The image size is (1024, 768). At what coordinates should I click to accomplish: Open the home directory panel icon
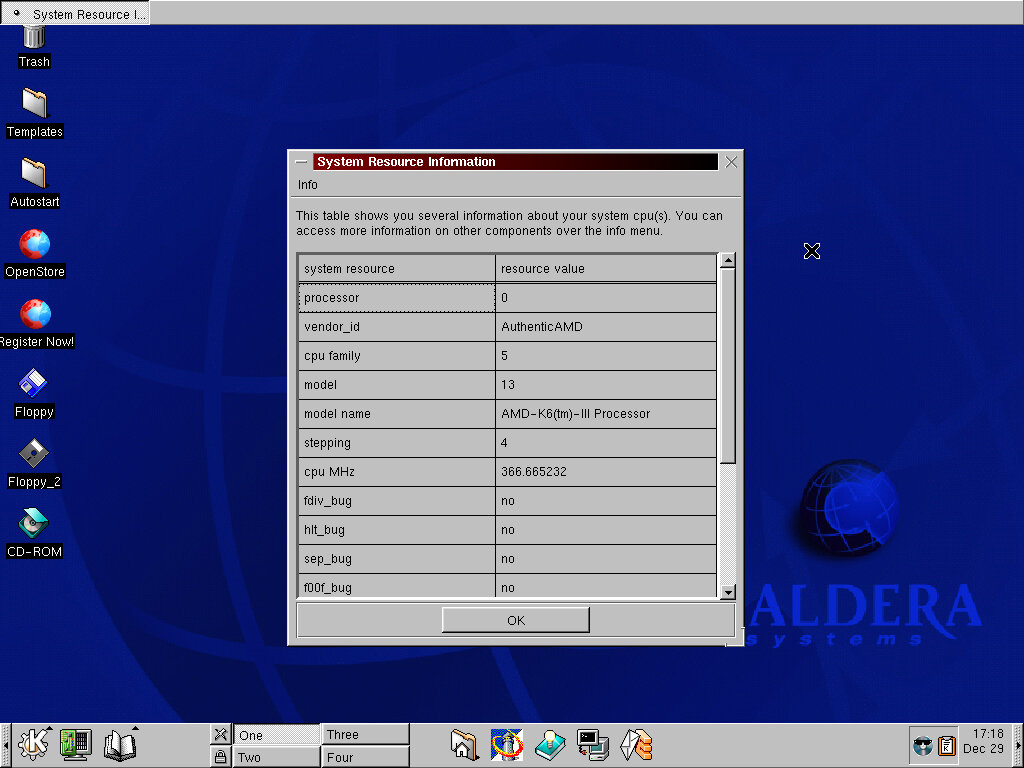point(464,744)
